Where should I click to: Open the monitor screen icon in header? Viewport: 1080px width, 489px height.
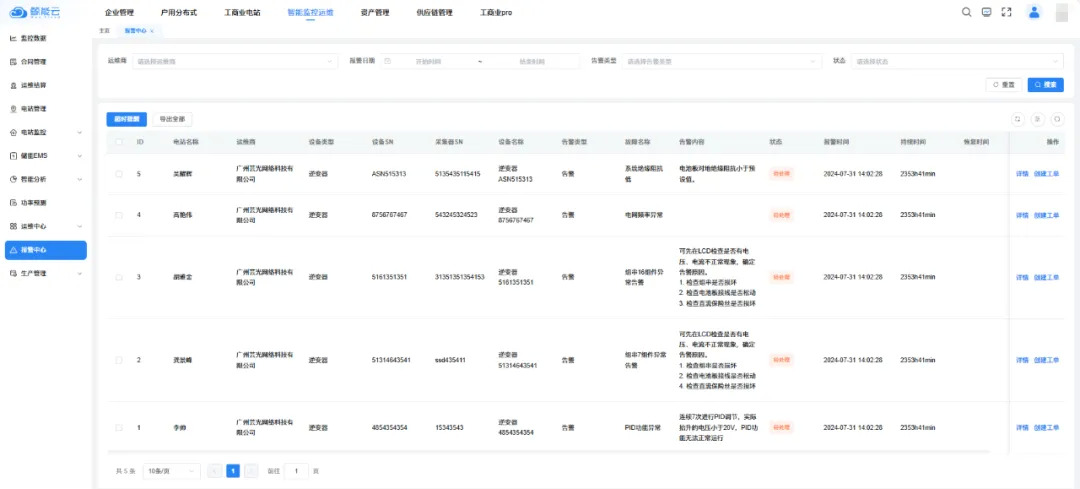pos(986,12)
